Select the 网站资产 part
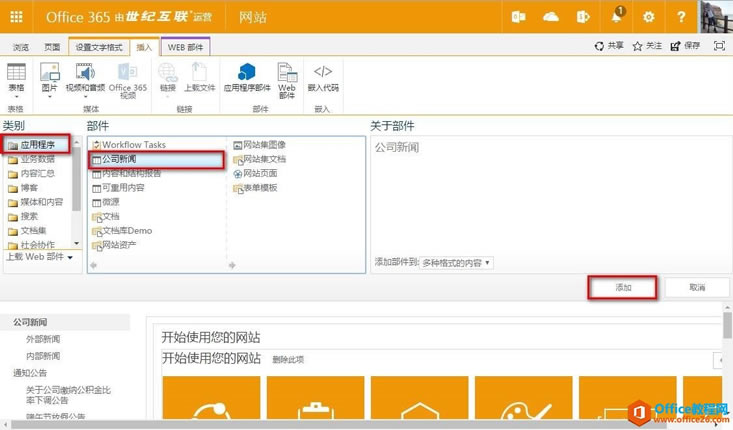Viewport: 733px width, 430px height. pyautogui.click(x=114, y=245)
